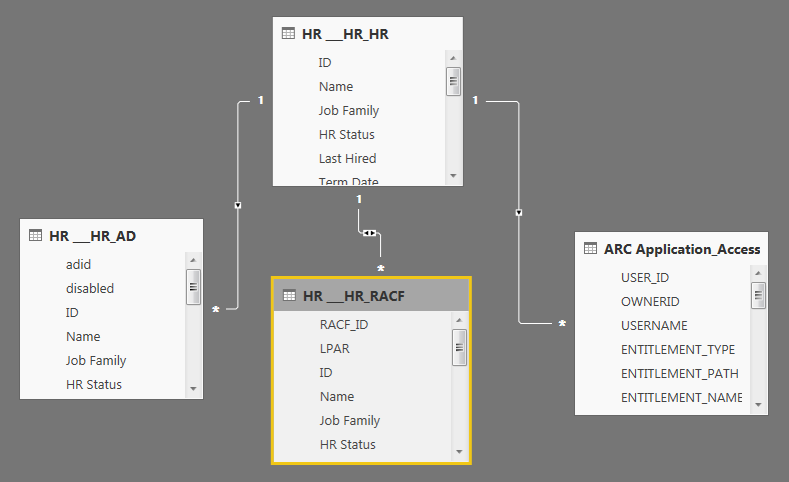The image size is (789, 482).
Task: Click scroll down arrow in HR__HR_RACF table
Action: (459, 452)
